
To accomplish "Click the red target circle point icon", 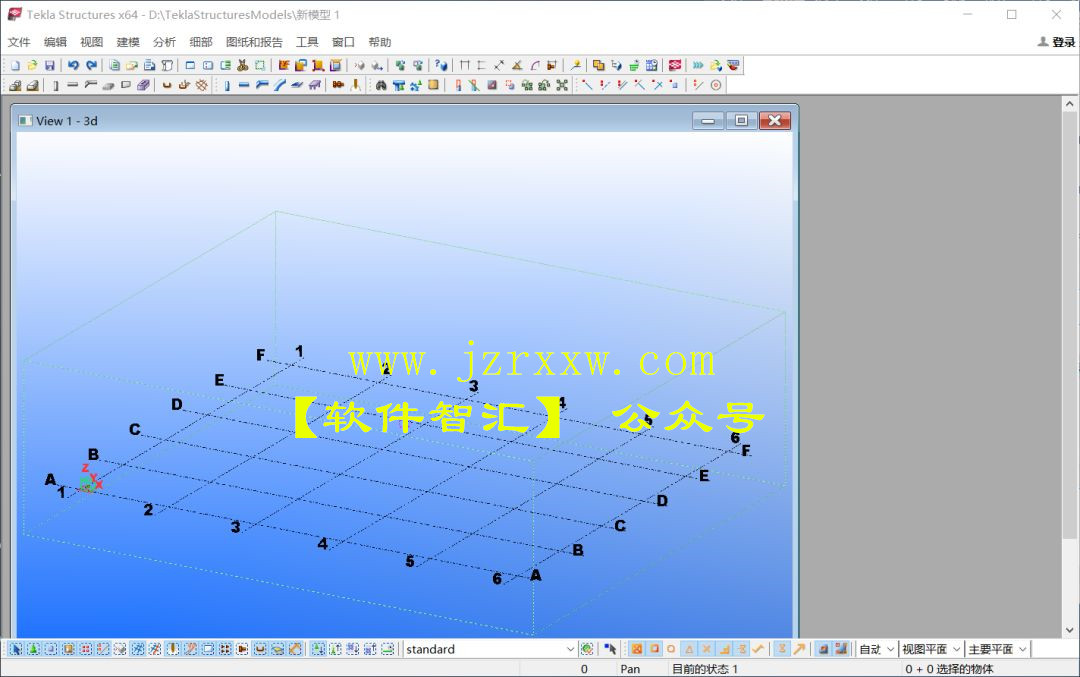I will 716,85.
